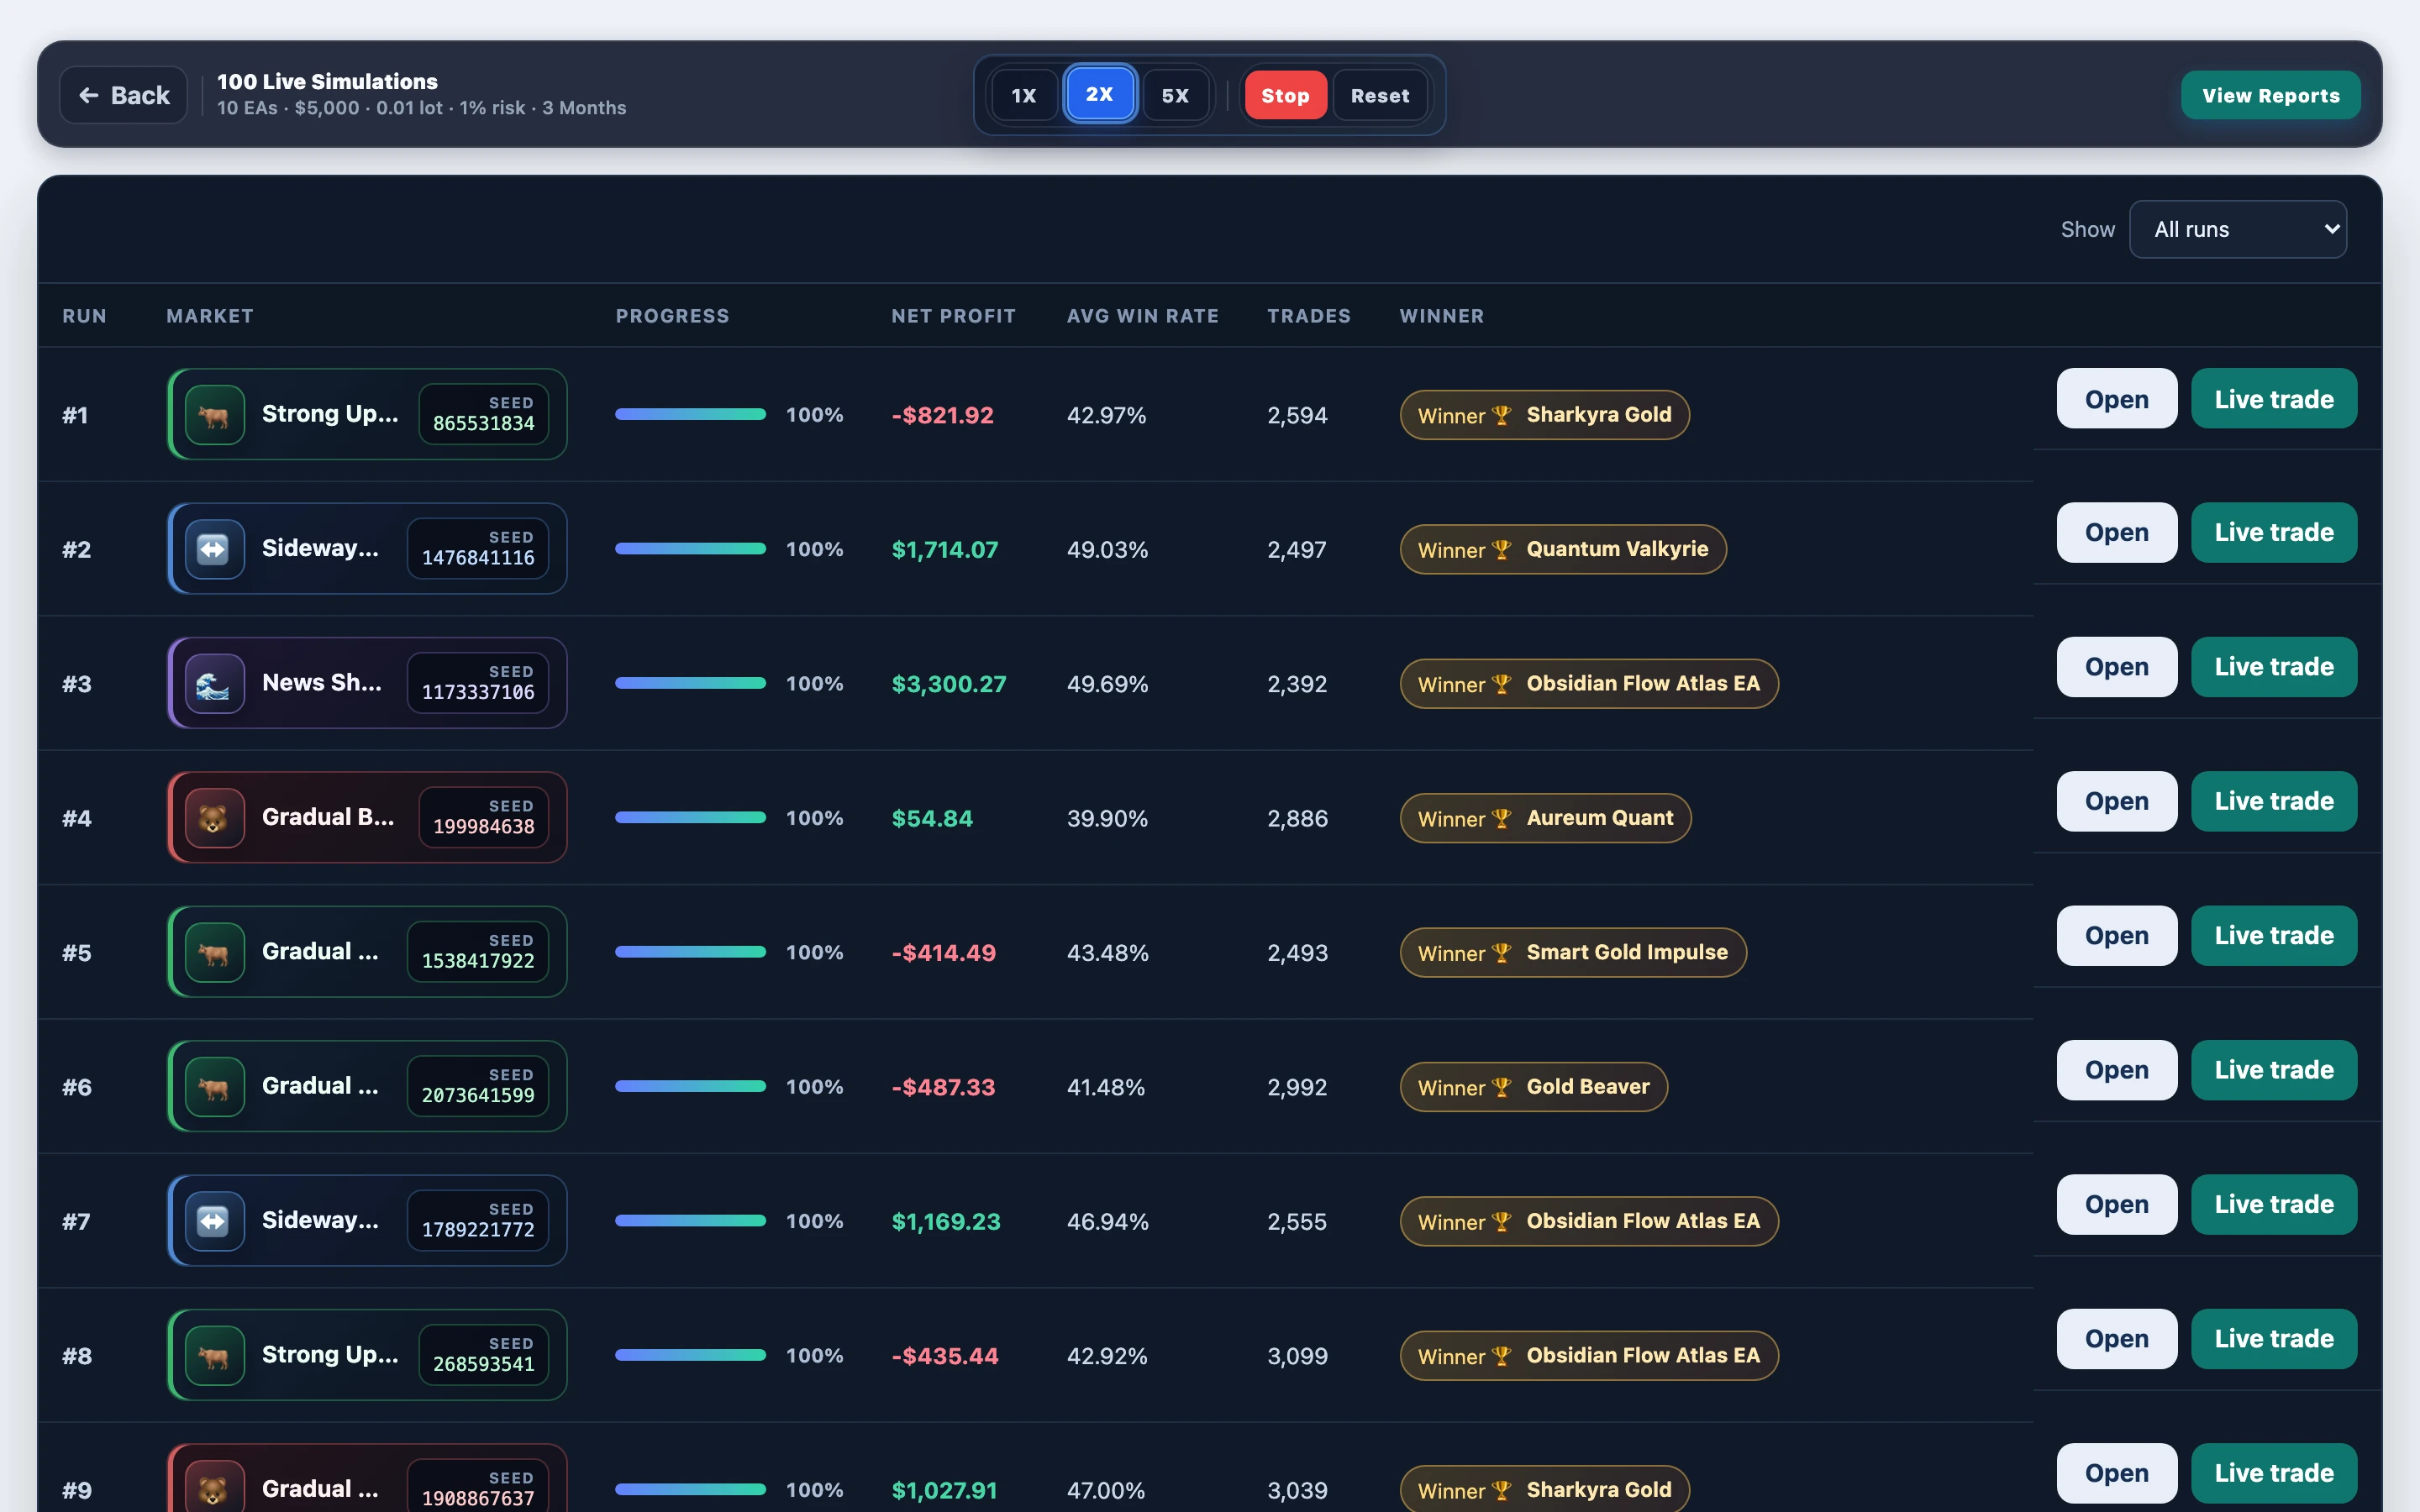Click win rate 39.90% in run #4

coord(1107,819)
